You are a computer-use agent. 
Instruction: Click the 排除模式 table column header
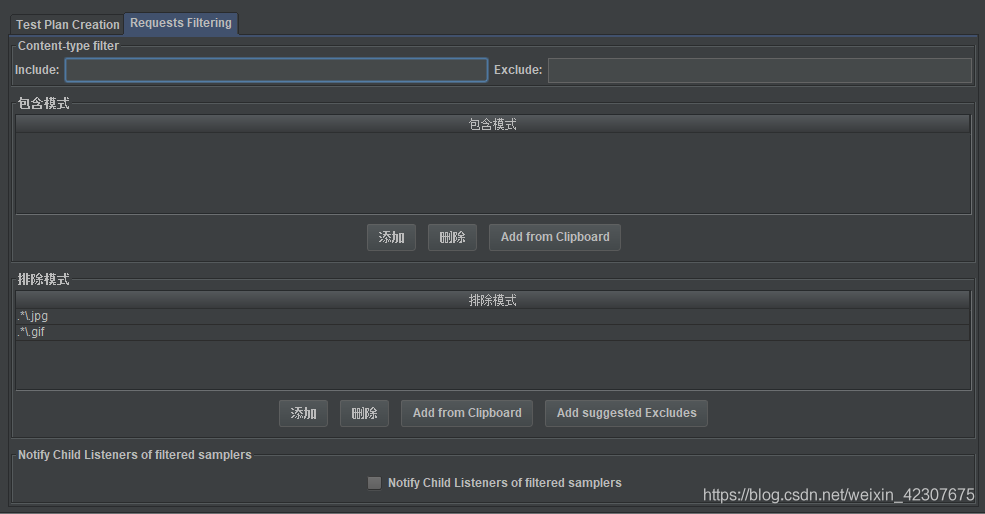pyautogui.click(x=492, y=301)
